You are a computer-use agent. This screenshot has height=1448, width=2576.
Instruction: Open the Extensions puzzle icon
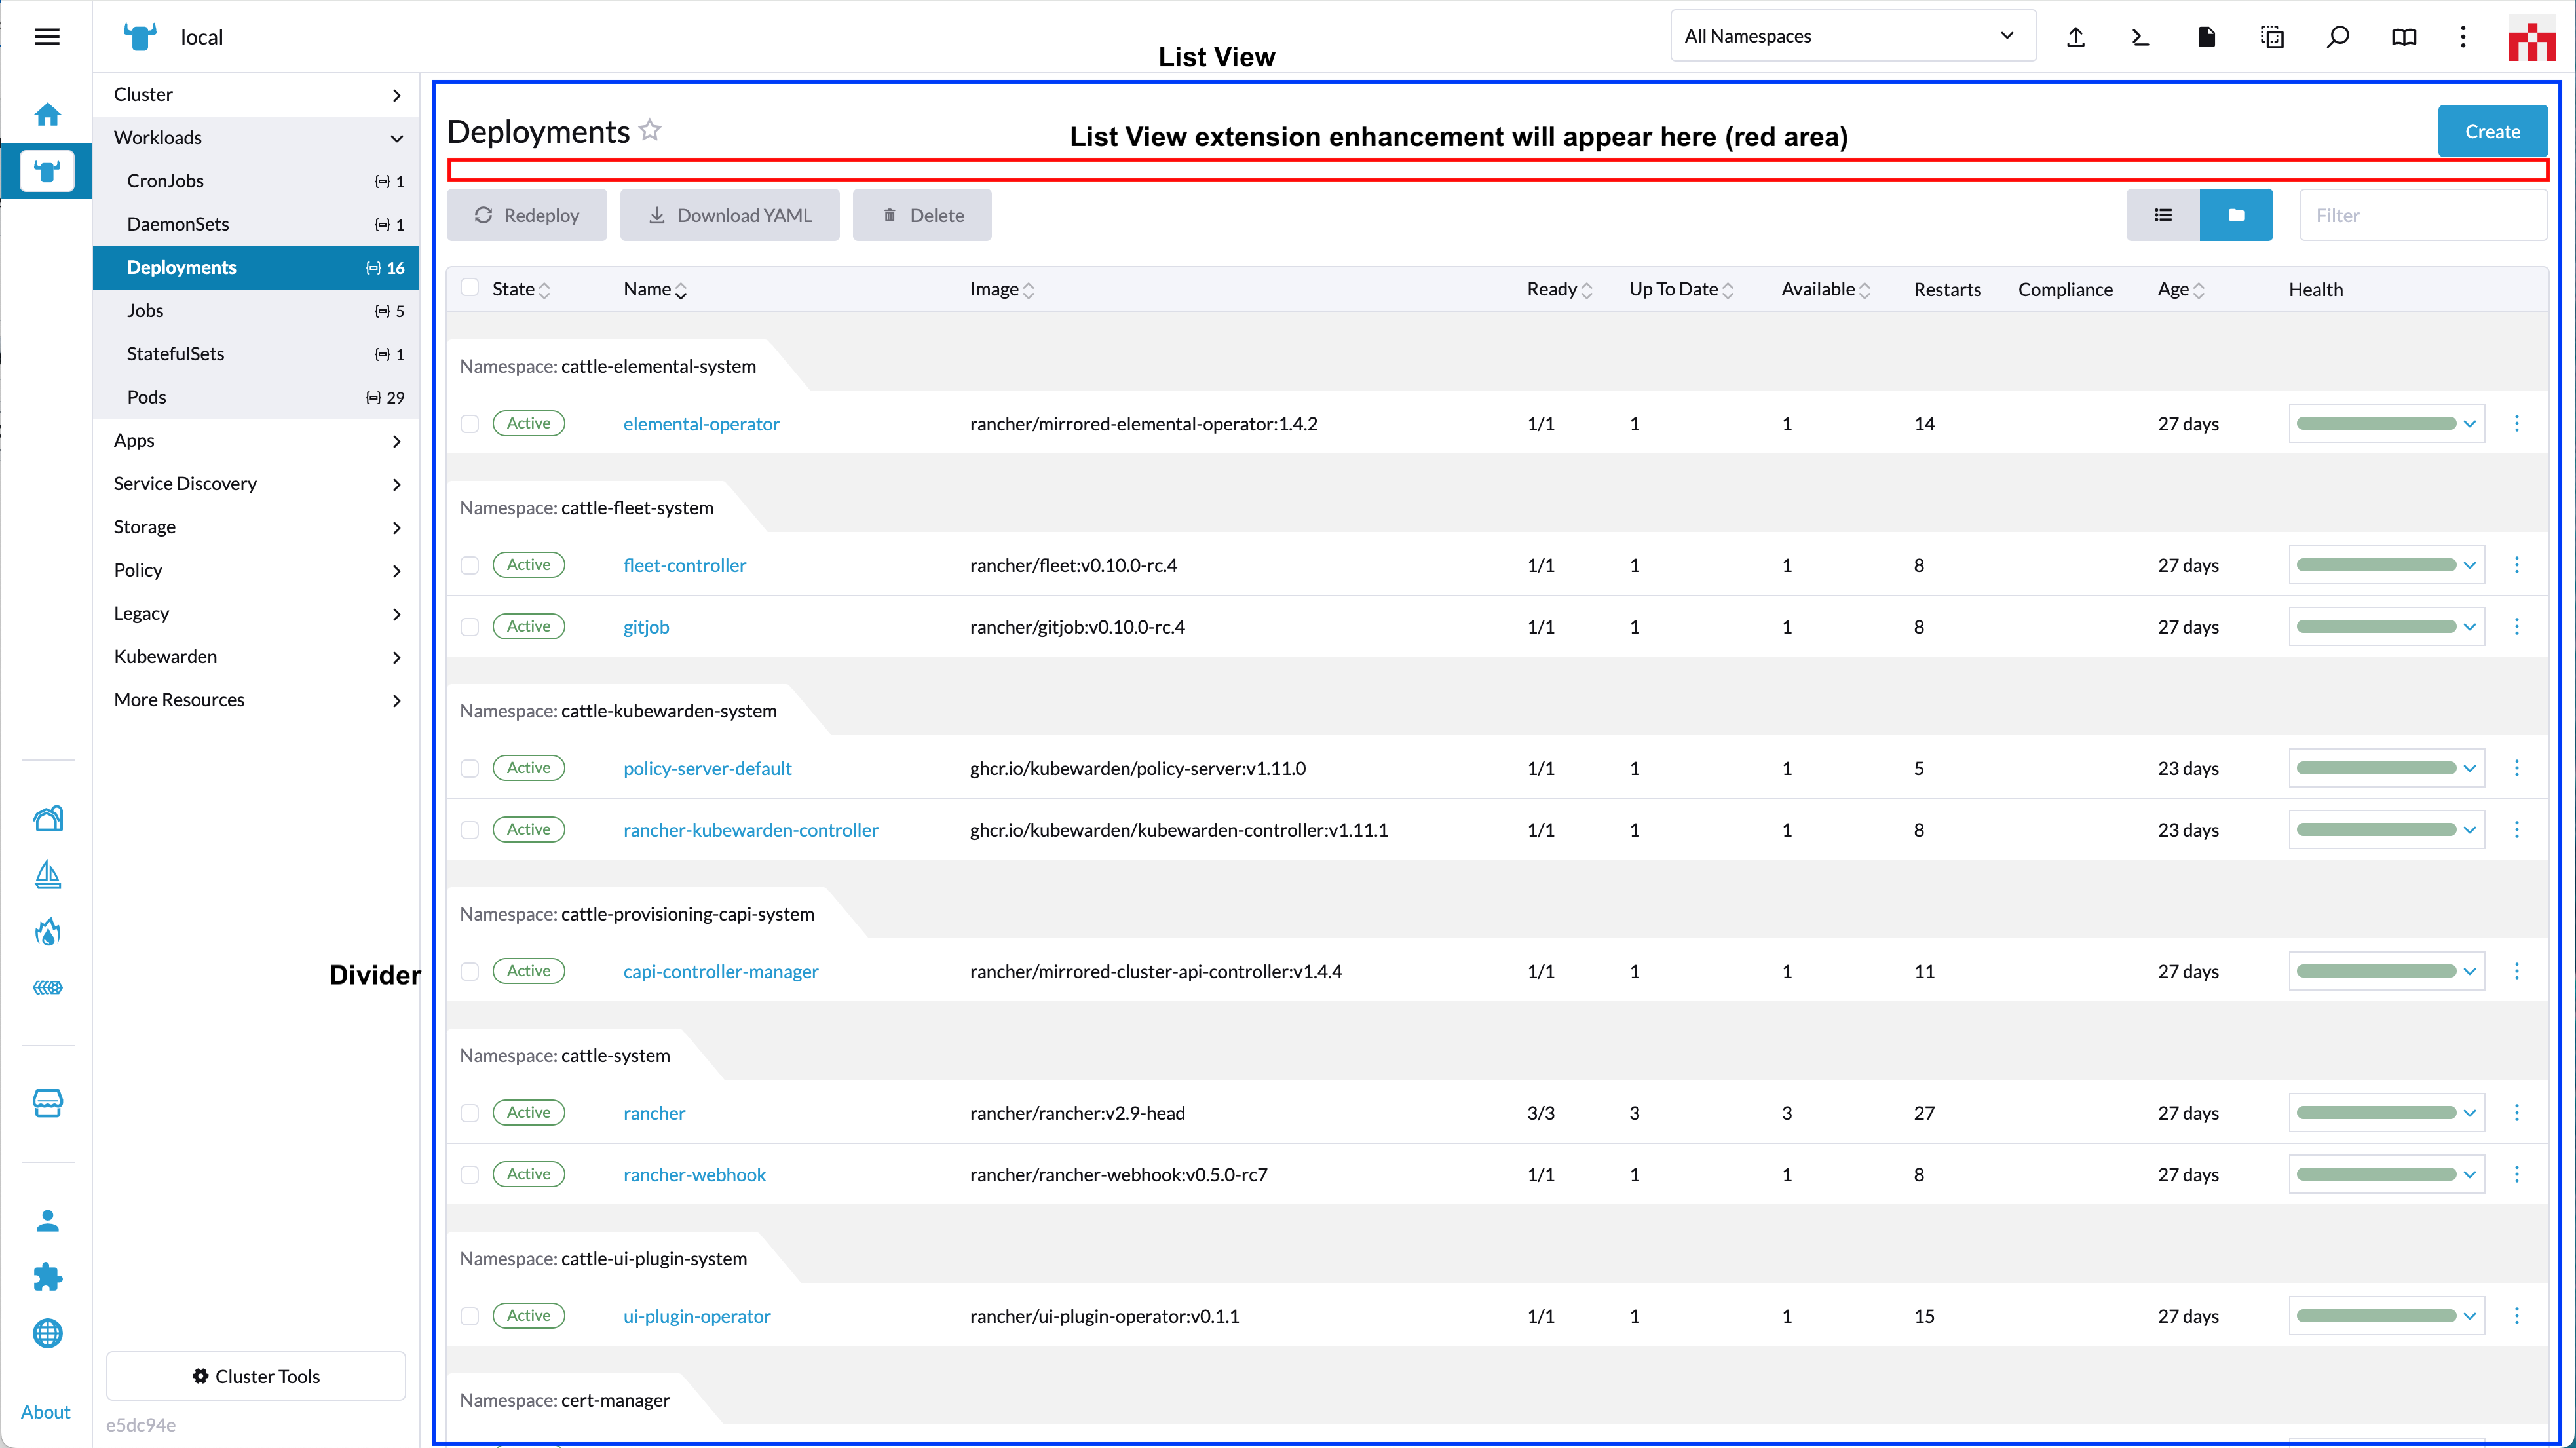pos(47,1276)
